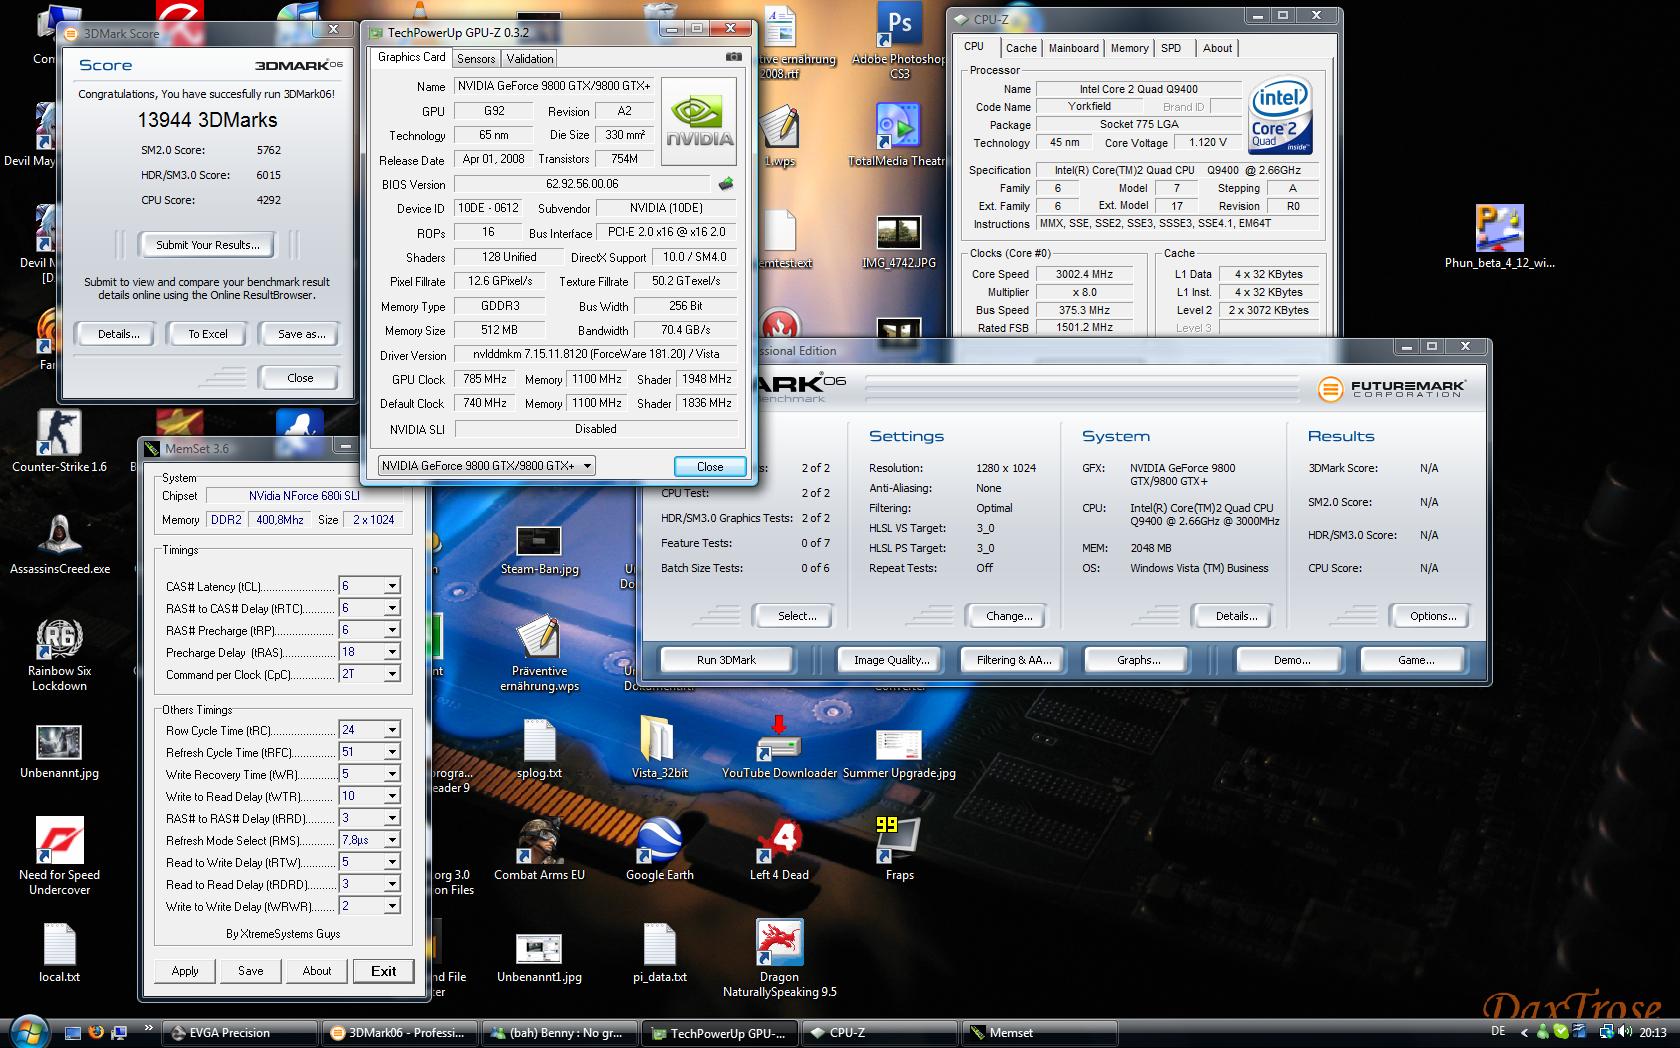Expand CAS# Latency (tCL) dropdown
The width and height of the screenshot is (1680, 1048).
(x=392, y=586)
